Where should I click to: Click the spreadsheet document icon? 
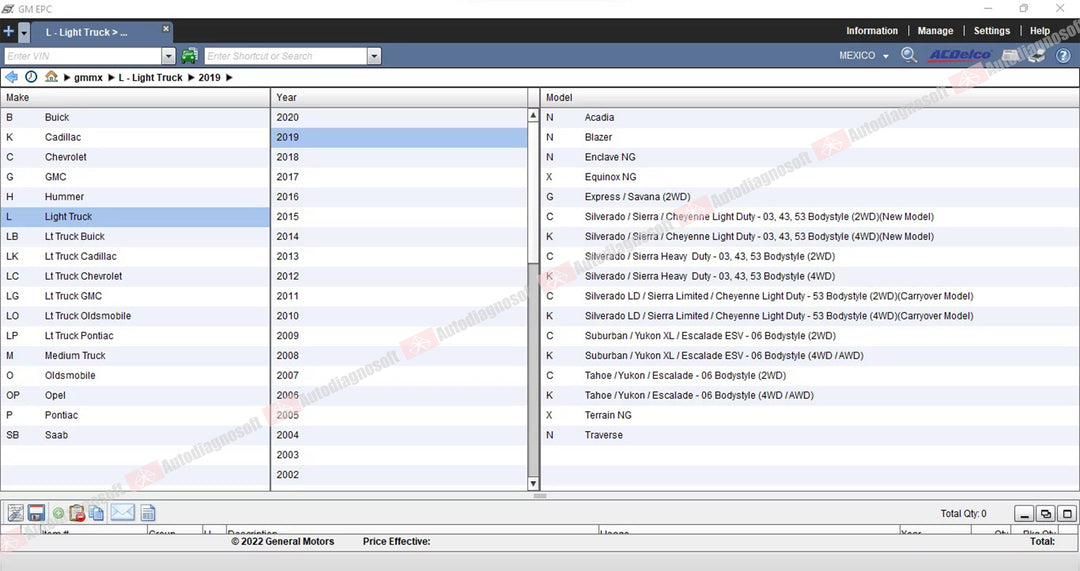[147, 512]
